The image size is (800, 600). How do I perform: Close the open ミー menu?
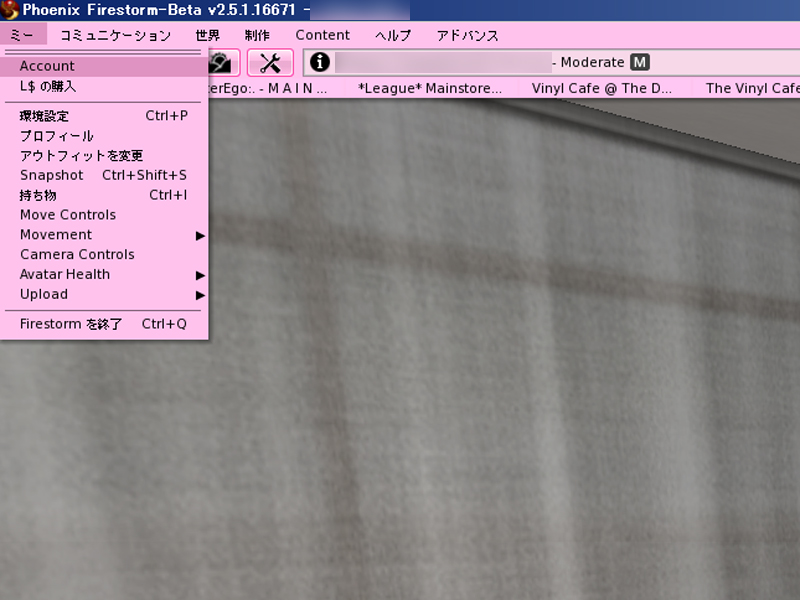[23, 35]
